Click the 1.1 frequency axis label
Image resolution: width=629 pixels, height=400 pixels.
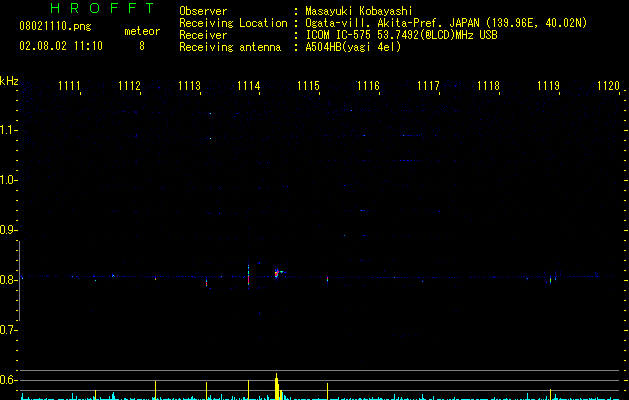point(8,130)
